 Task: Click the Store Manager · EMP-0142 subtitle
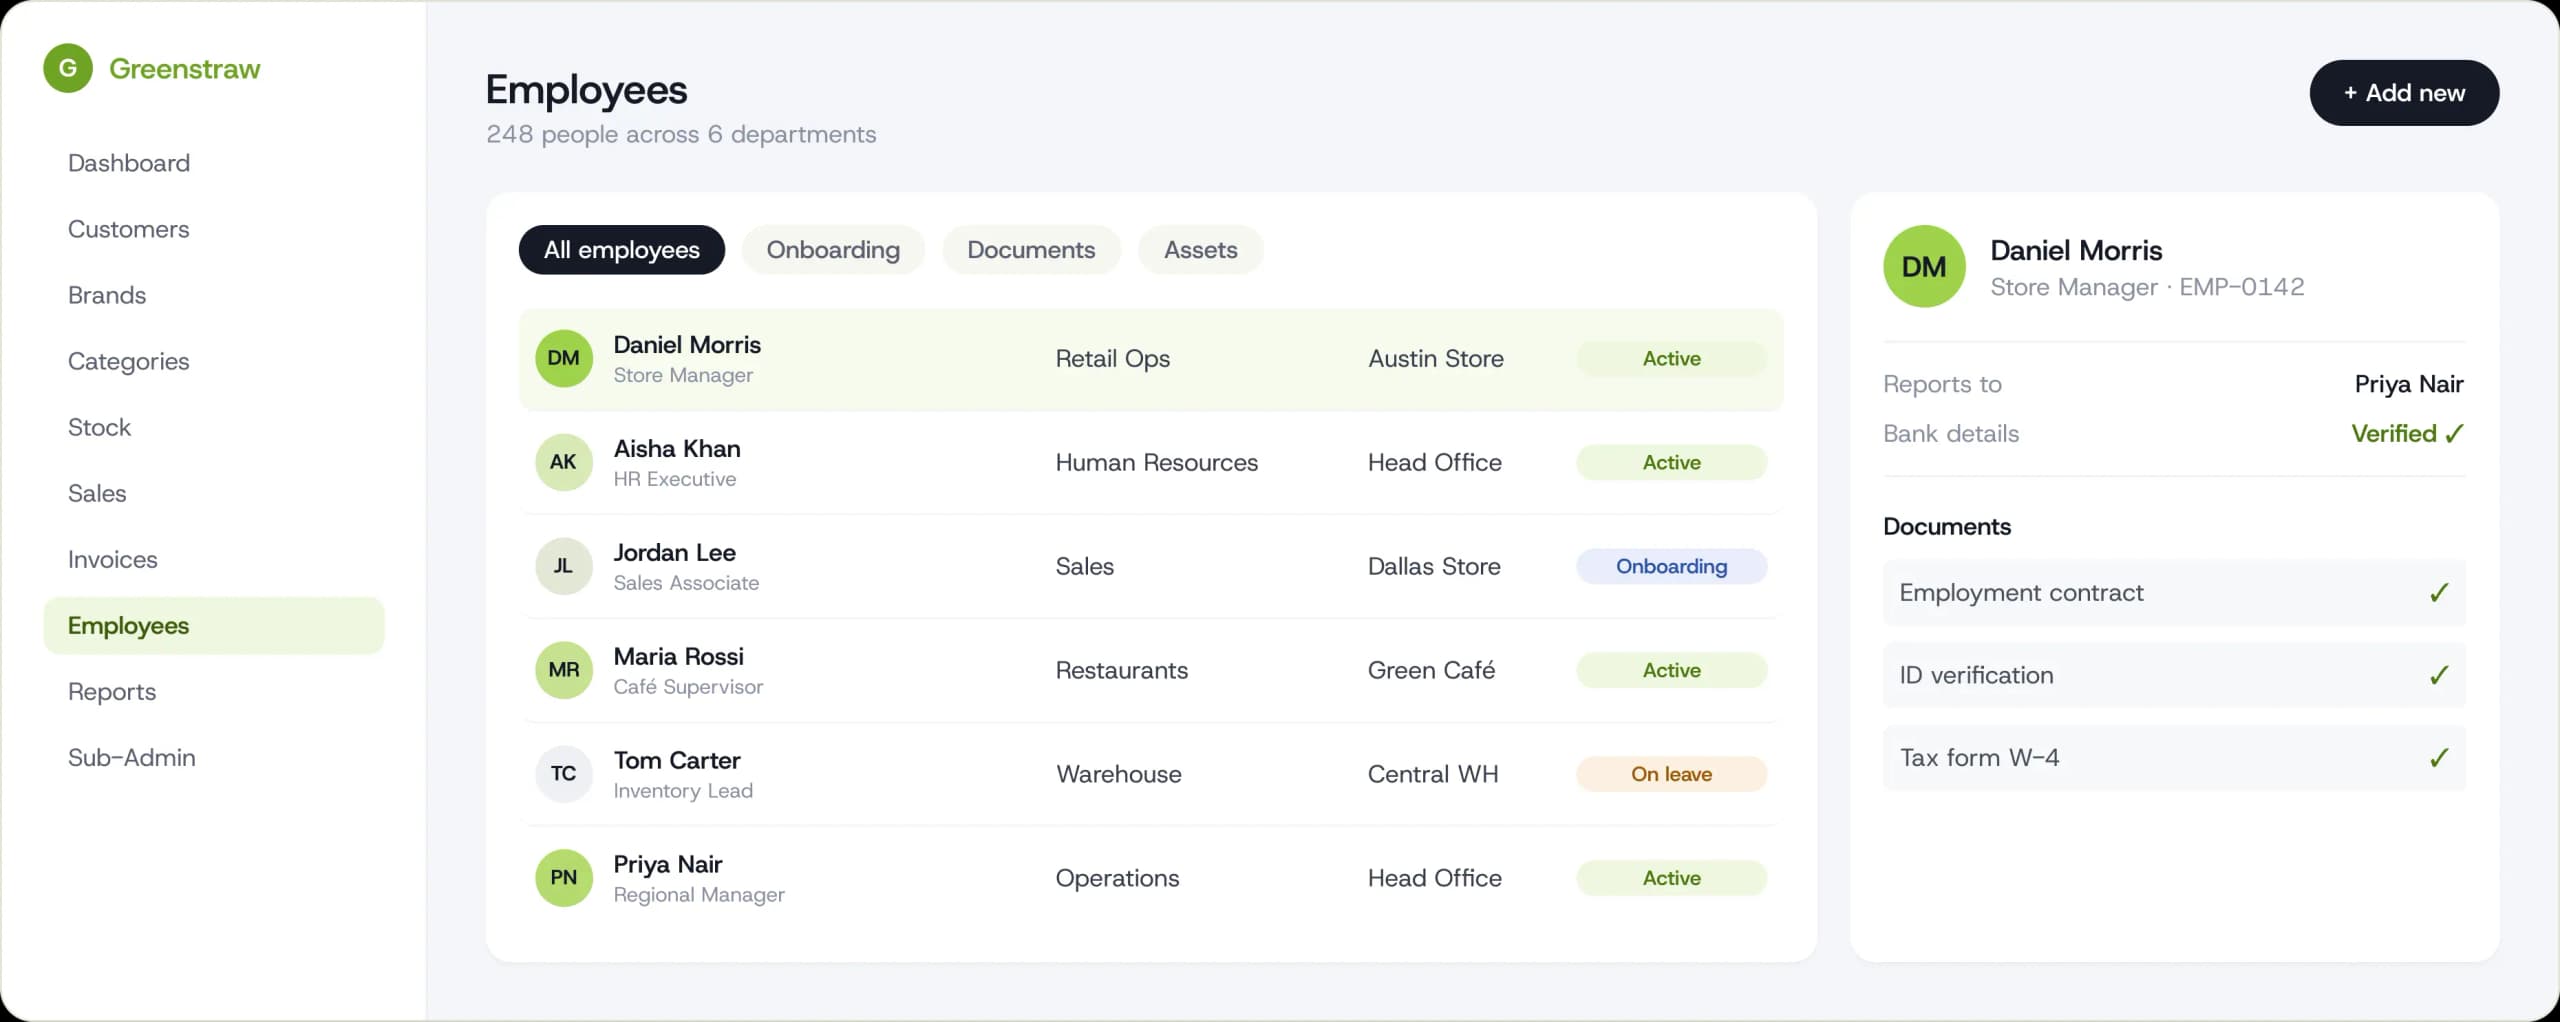2147,287
